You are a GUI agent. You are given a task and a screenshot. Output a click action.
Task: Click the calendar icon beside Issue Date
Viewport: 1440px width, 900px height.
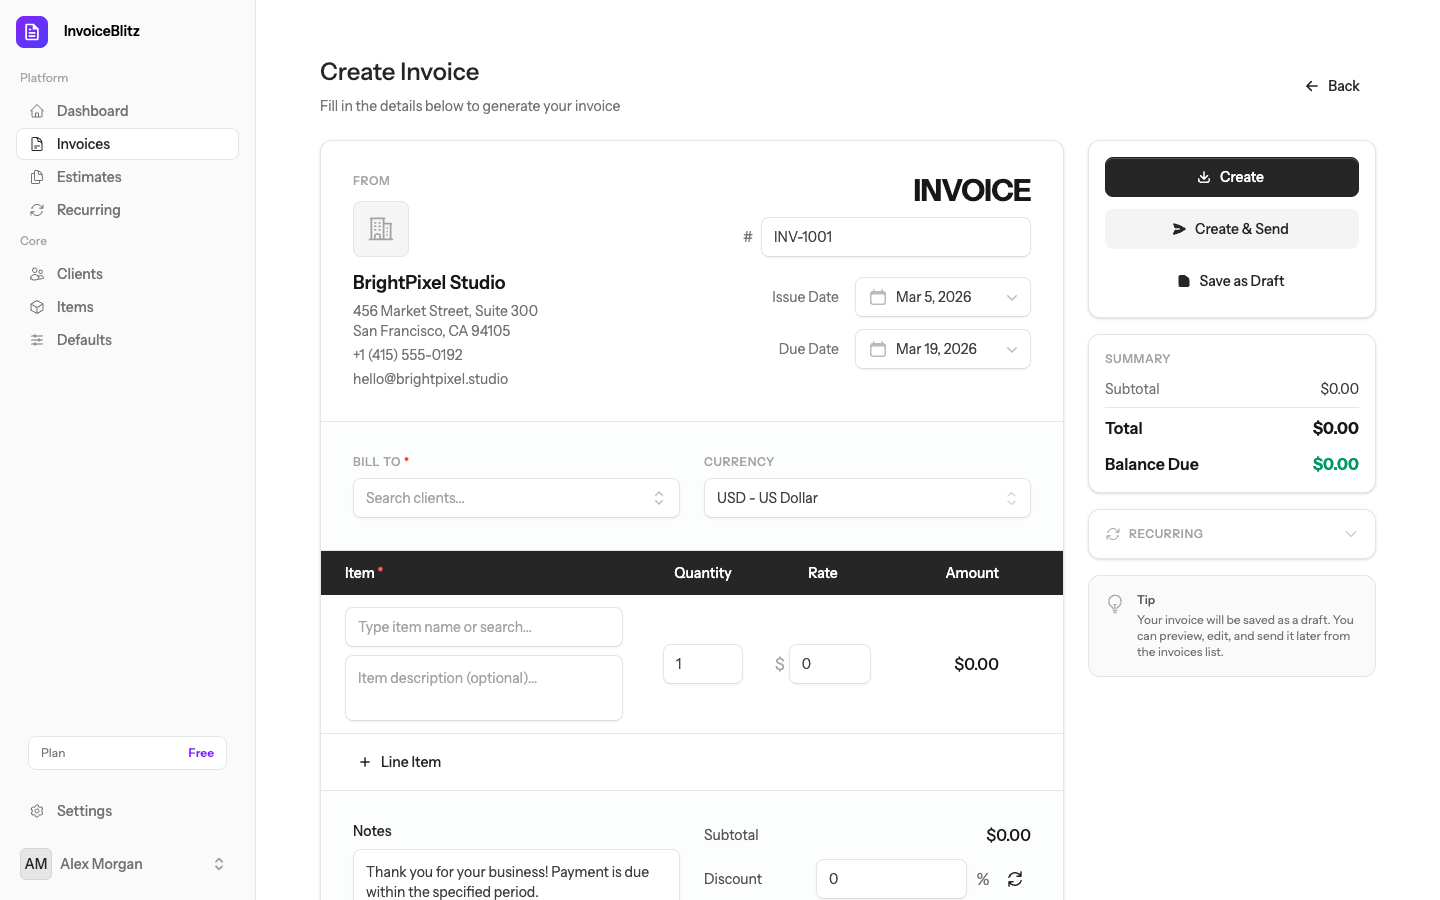878,297
